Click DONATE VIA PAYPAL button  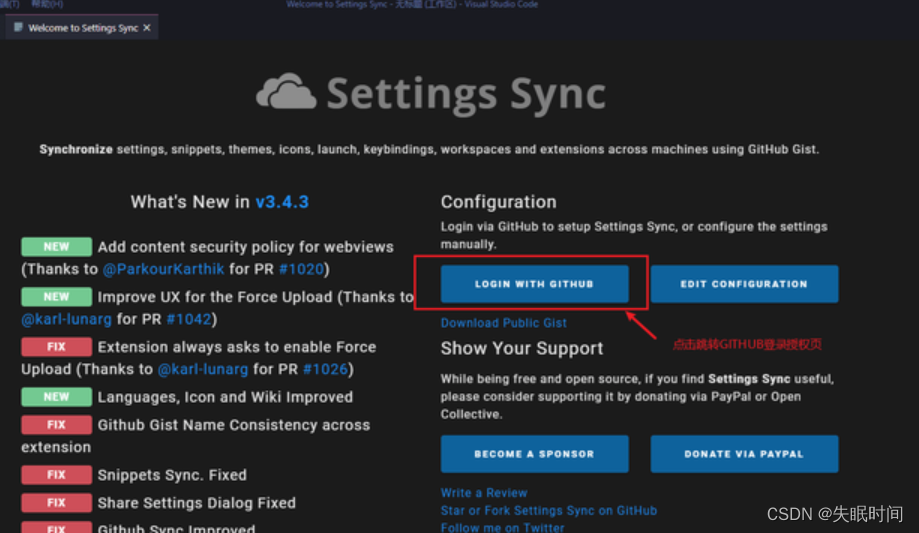[x=744, y=454]
